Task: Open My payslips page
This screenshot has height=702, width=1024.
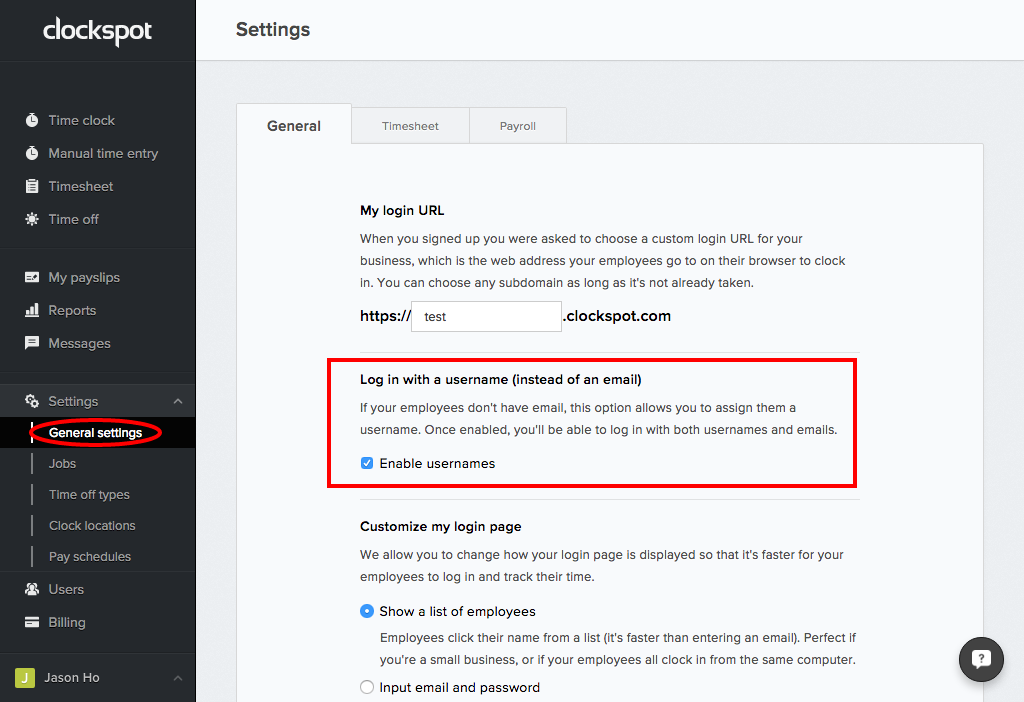Action: pos(84,278)
